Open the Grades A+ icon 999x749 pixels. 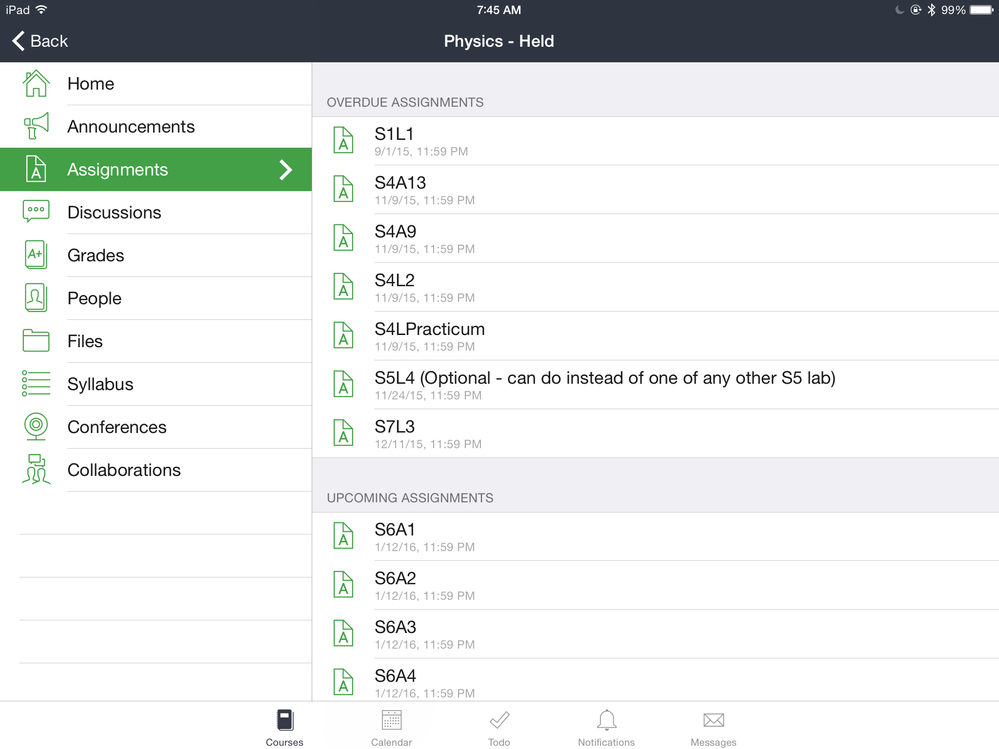[36, 255]
